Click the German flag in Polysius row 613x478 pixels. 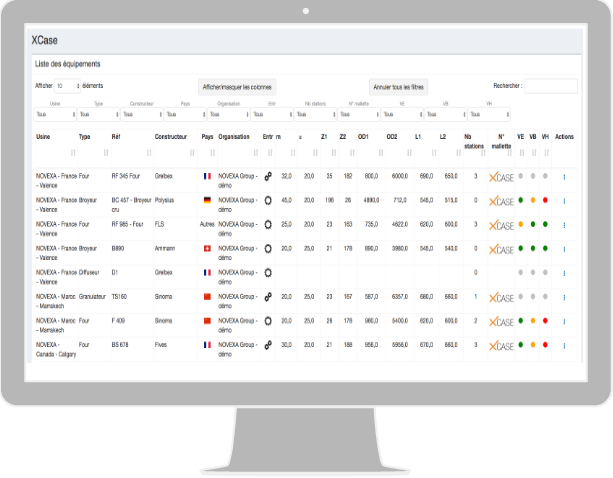pos(207,200)
